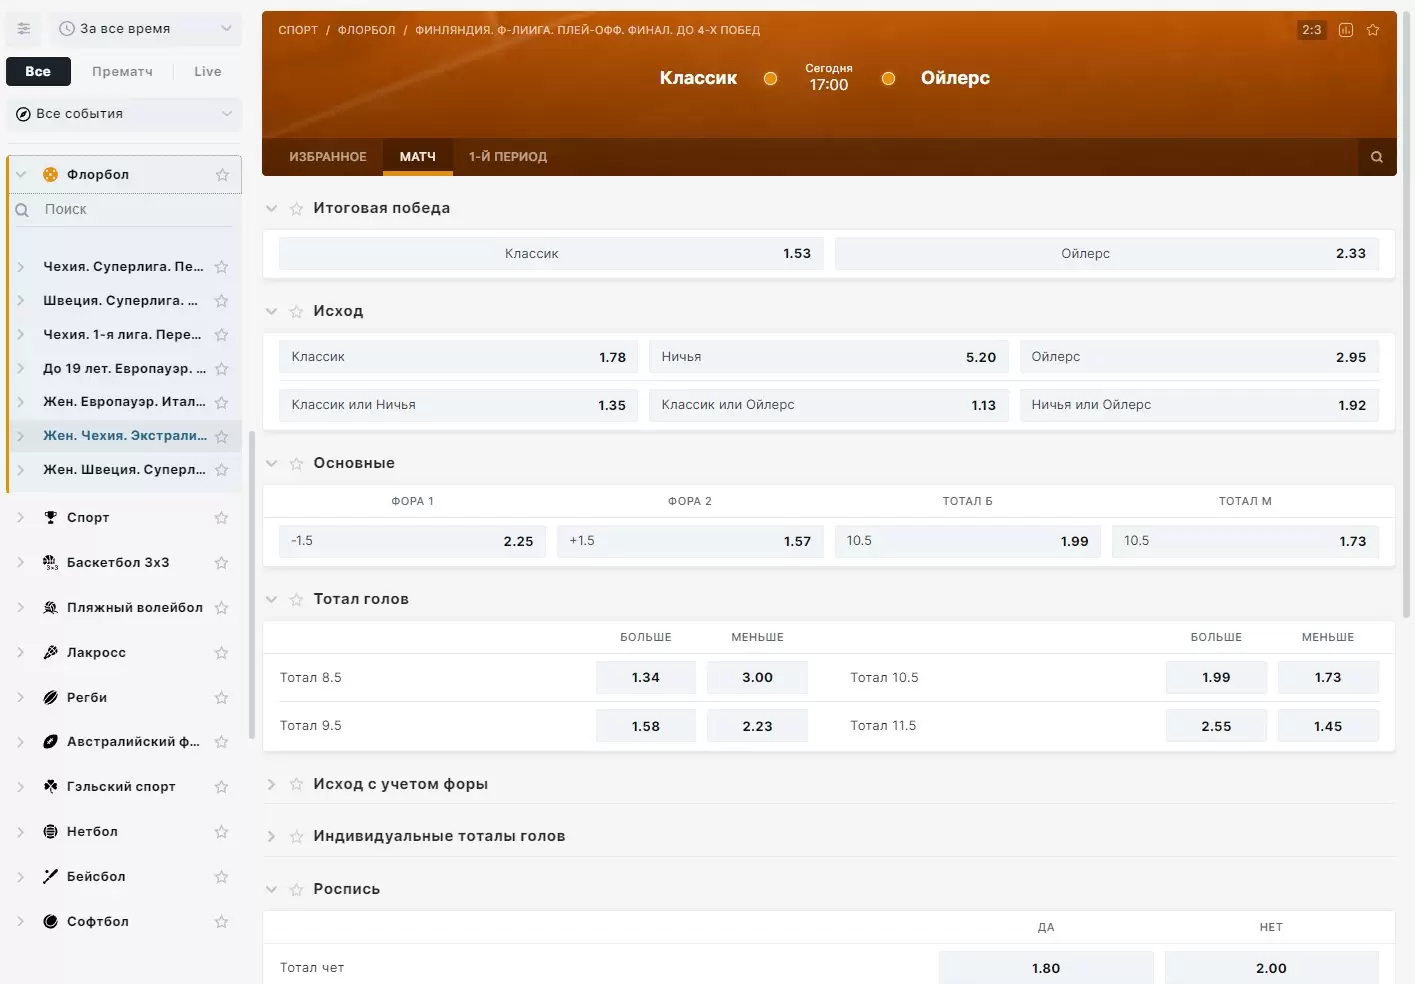
Task: Favorite the Бейсбол sport
Action: [222, 877]
